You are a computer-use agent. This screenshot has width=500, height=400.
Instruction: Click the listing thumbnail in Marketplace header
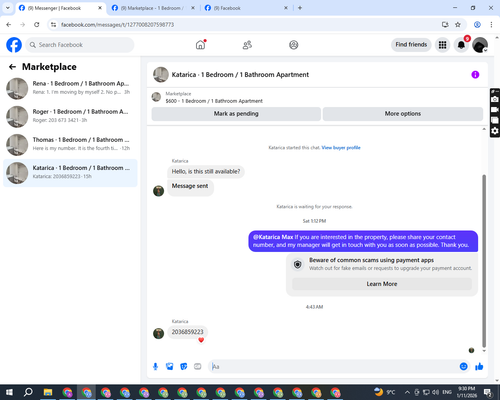click(156, 97)
